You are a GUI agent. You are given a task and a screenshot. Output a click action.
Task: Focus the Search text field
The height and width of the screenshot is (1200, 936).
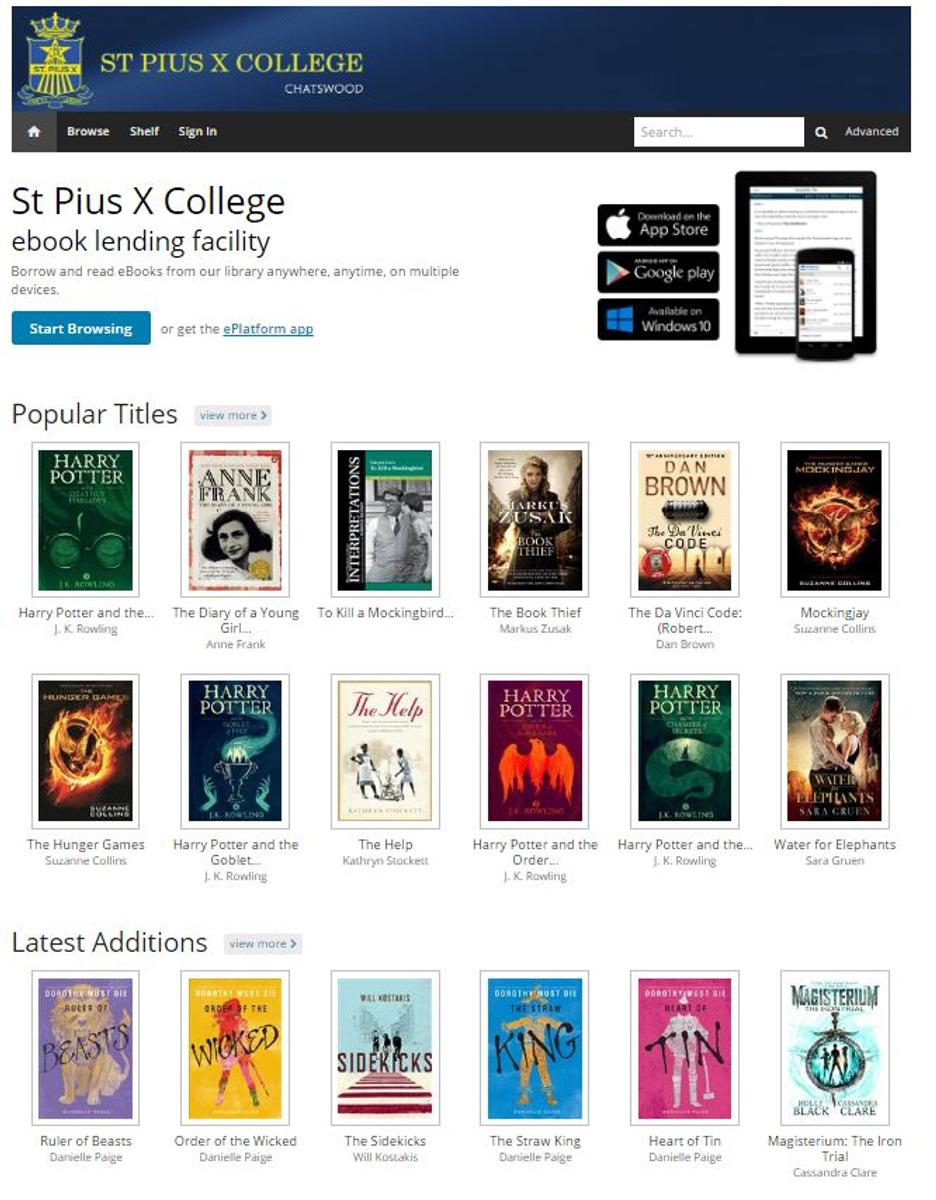coord(719,132)
